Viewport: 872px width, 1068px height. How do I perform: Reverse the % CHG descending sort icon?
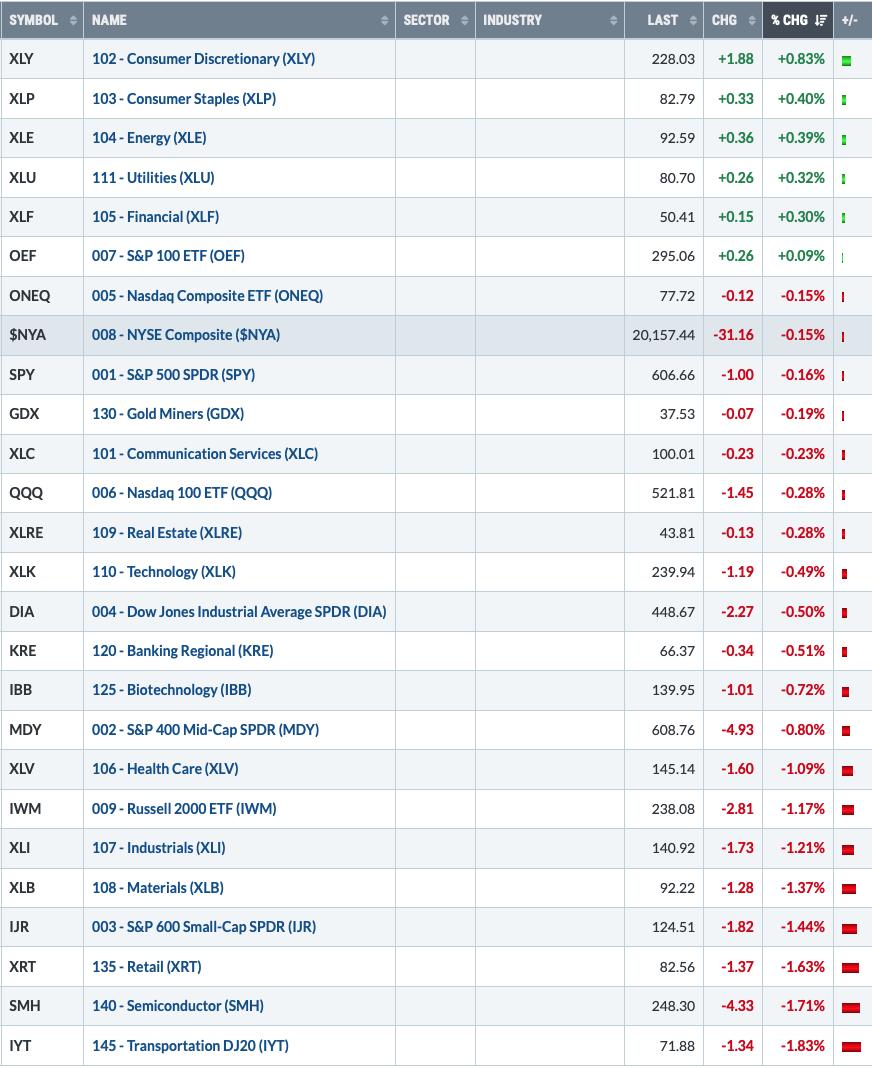click(820, 20)
